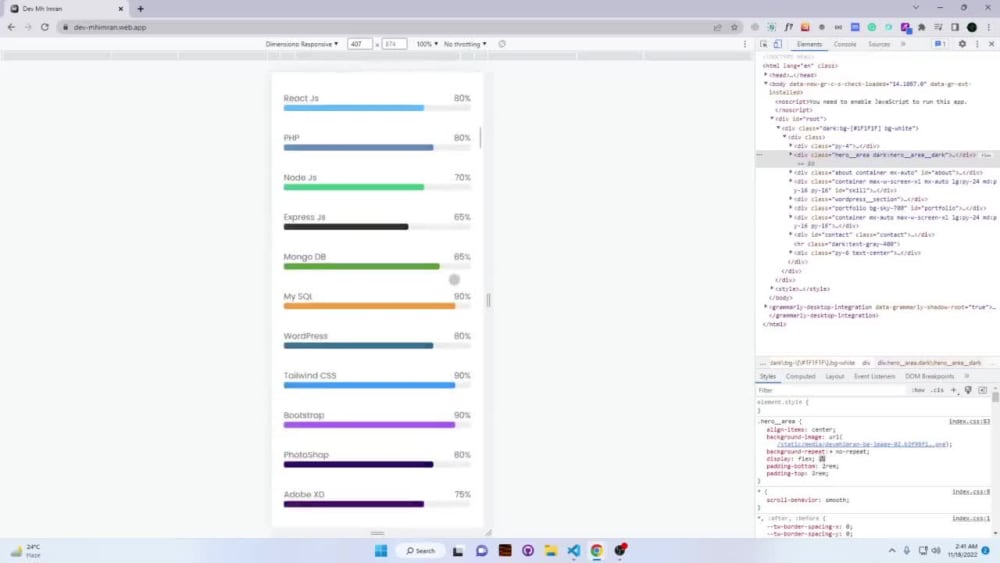Open the Computed styles tab
This screenshot has height=563, width=1000.
click(x=800, y=376)
